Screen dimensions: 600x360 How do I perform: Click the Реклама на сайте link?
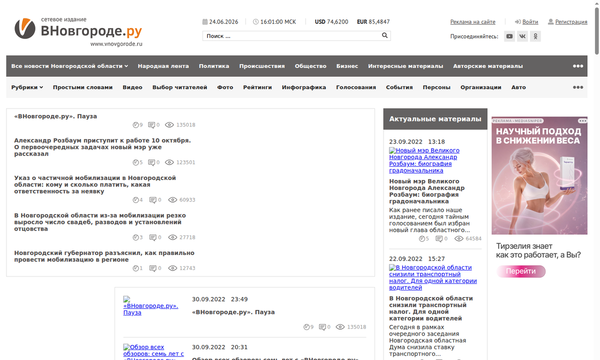(473, 22)
